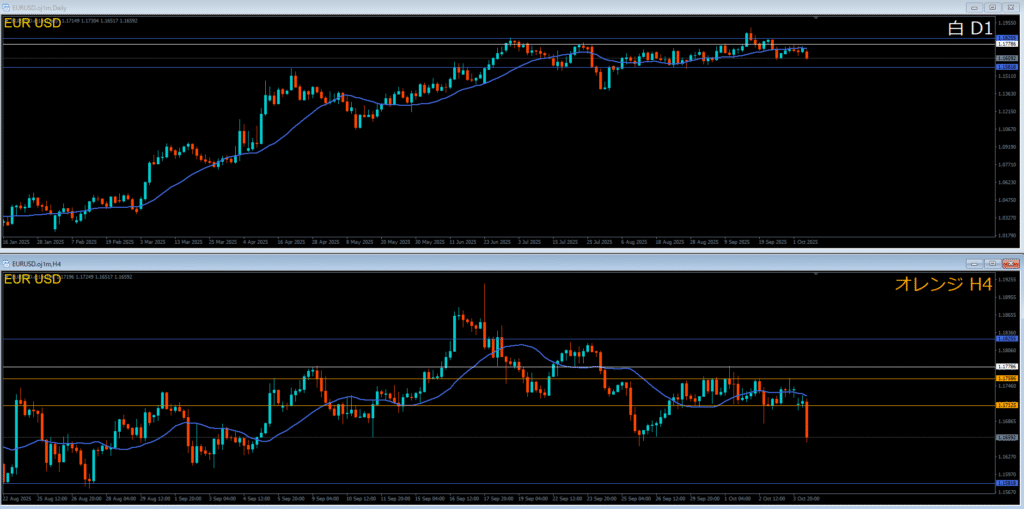Image resolution: width=1024 pixels, height=509 pixels.
Task: Select the blue 1.15818 price tag in Daily chart
Action: click(1006, 67)
